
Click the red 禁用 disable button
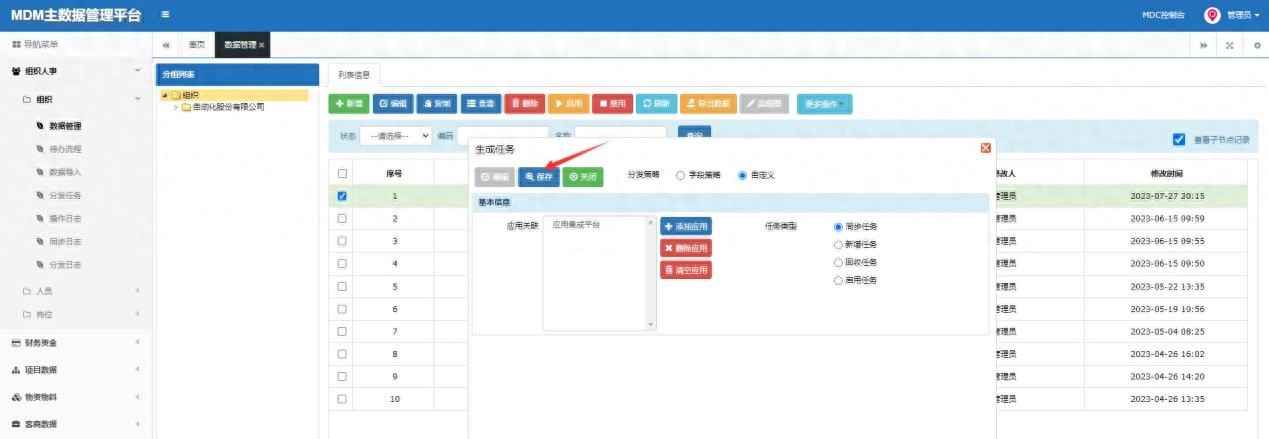(x=612, y=103)
